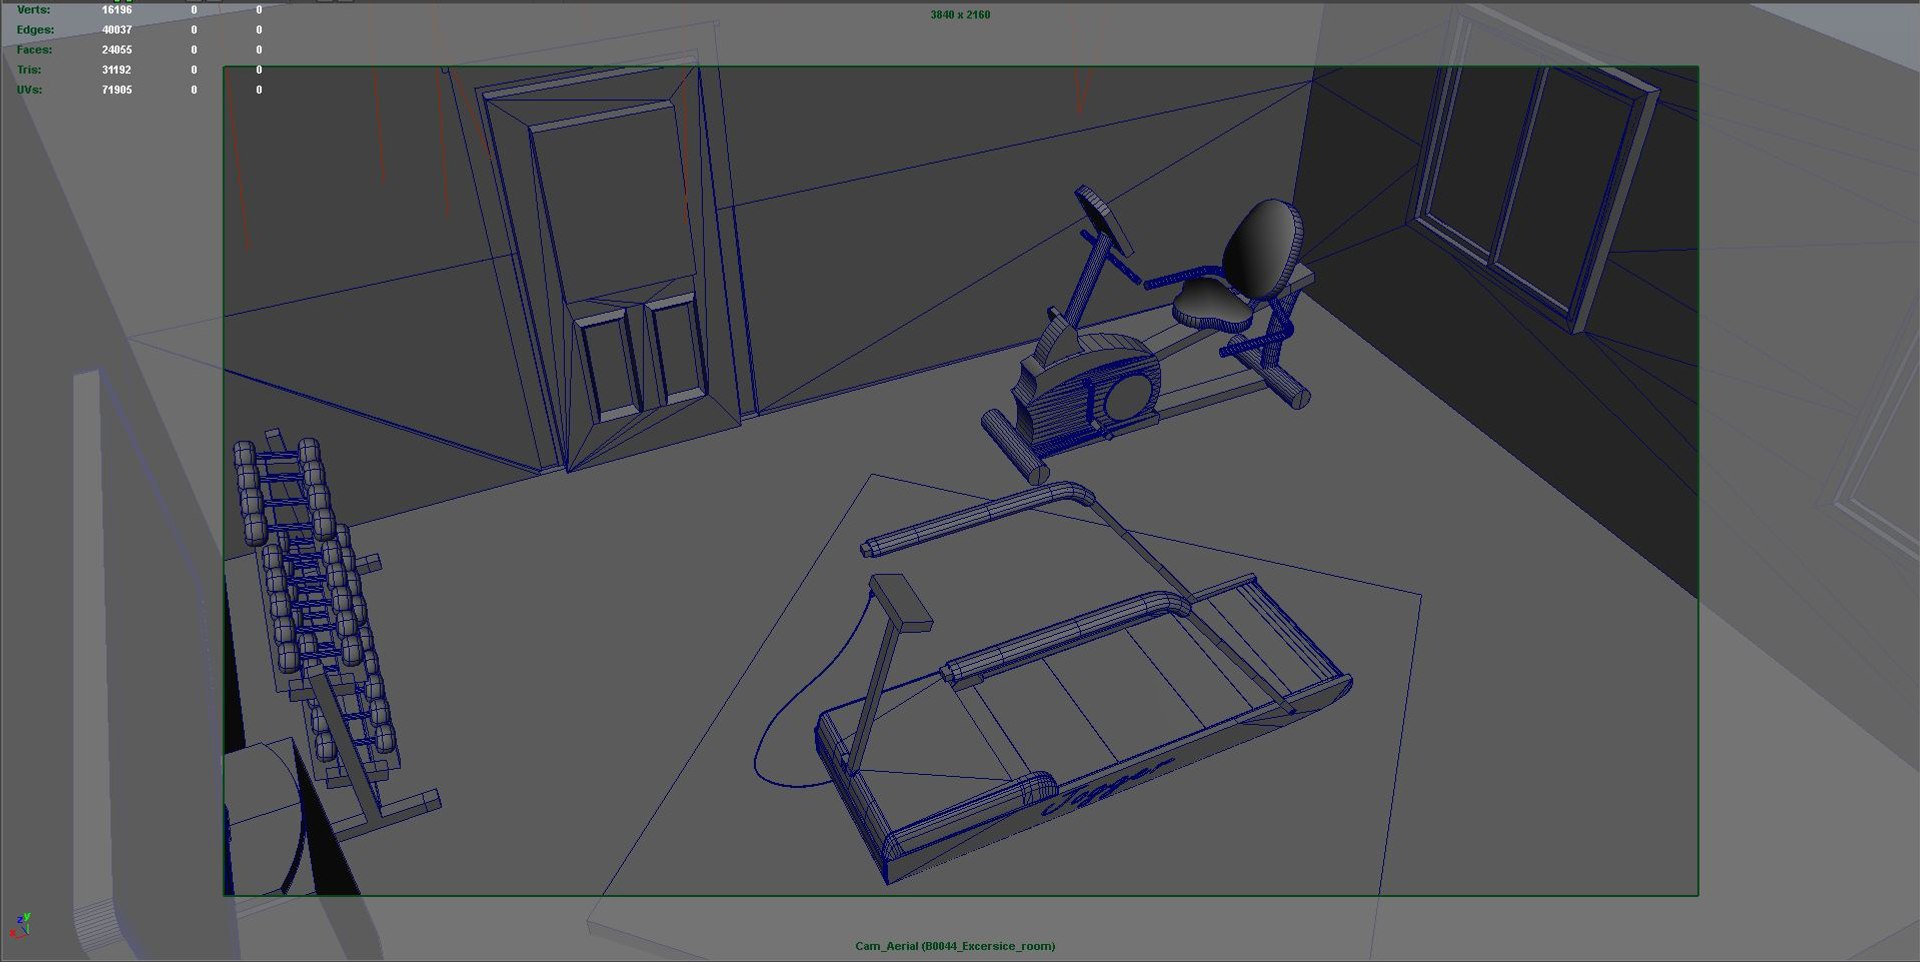Select the exercise bike display monitor
1920x962 pixels.
click(1104, 221)
